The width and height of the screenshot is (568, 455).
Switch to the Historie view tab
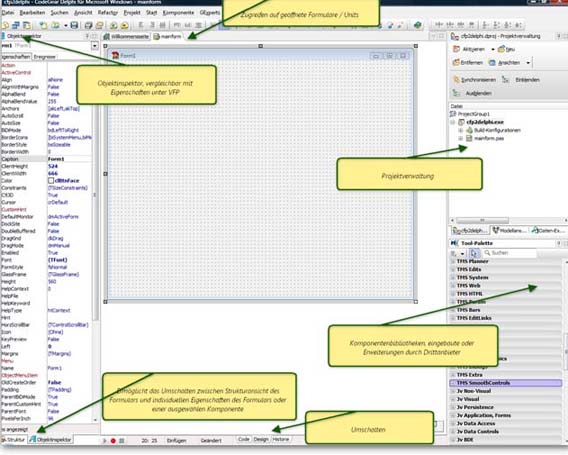281,439
